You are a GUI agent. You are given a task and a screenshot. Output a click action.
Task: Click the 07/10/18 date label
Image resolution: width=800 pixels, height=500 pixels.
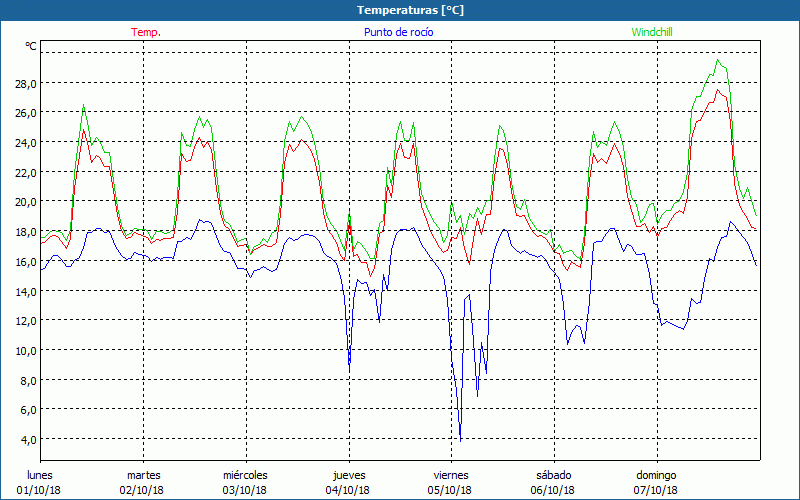(656, 490)
